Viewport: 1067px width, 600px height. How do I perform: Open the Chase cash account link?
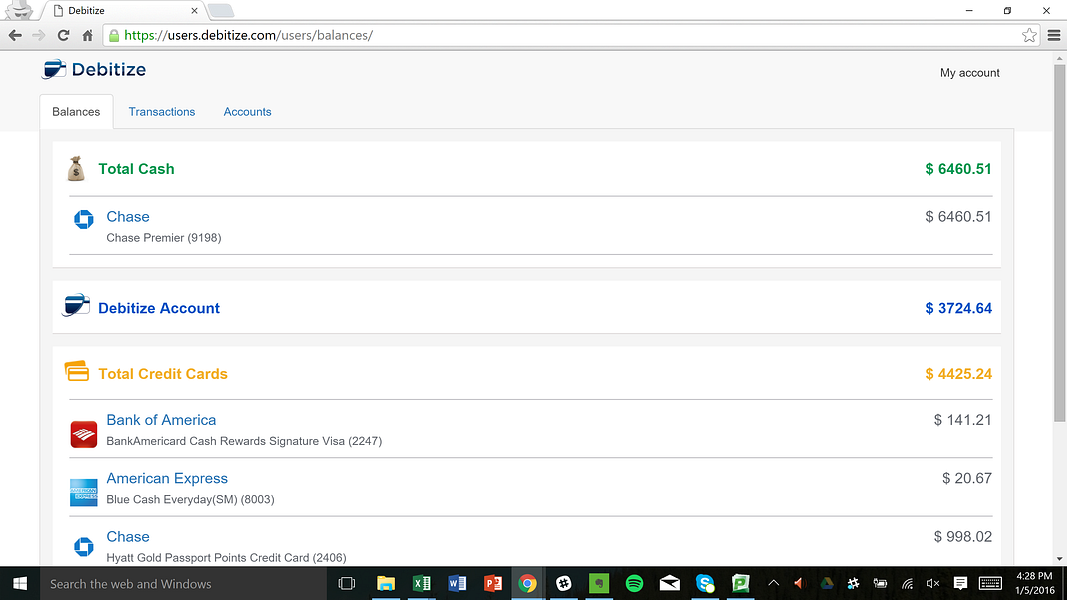click(128, 216)
